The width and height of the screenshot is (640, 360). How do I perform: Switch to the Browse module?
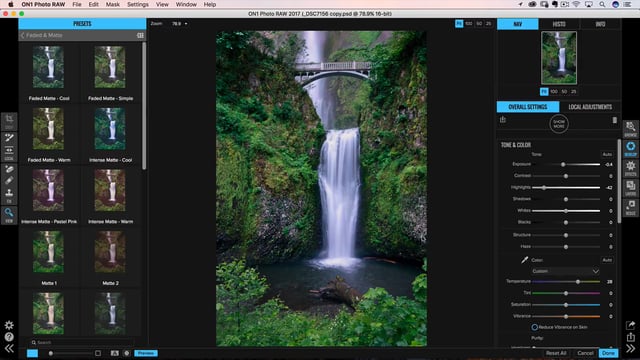[x=631, y=128]
